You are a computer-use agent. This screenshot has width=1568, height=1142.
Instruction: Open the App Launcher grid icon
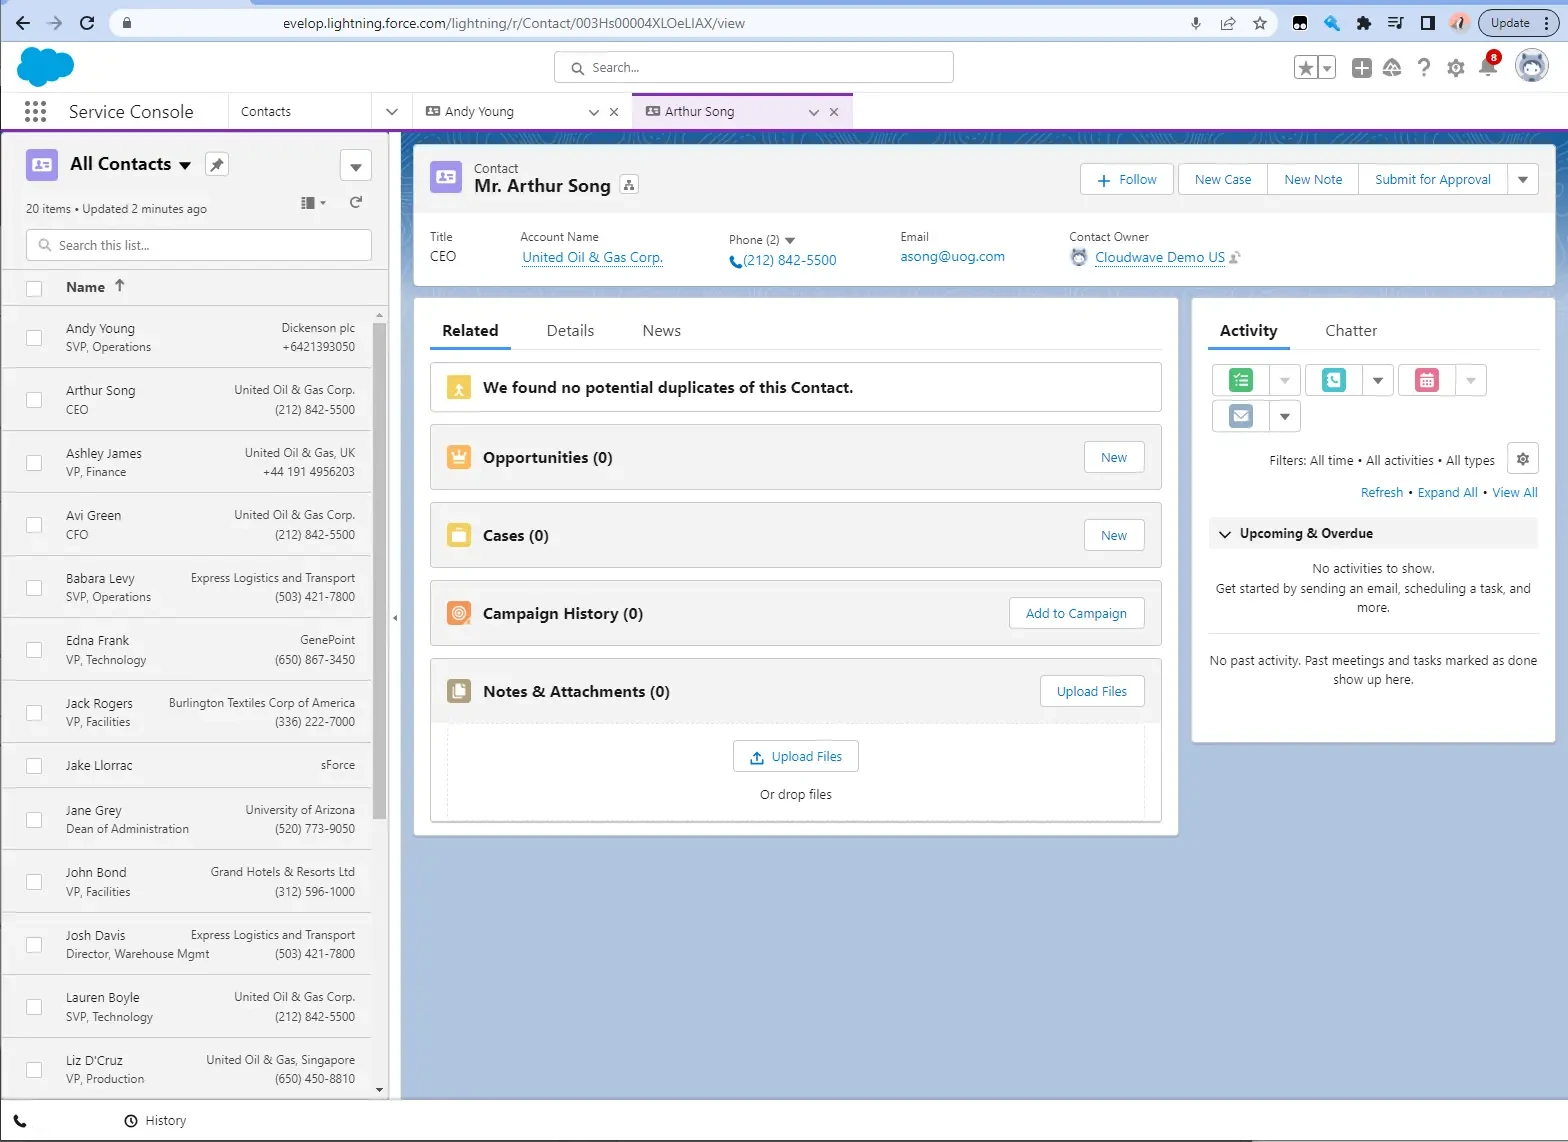(x=35, y=112)
